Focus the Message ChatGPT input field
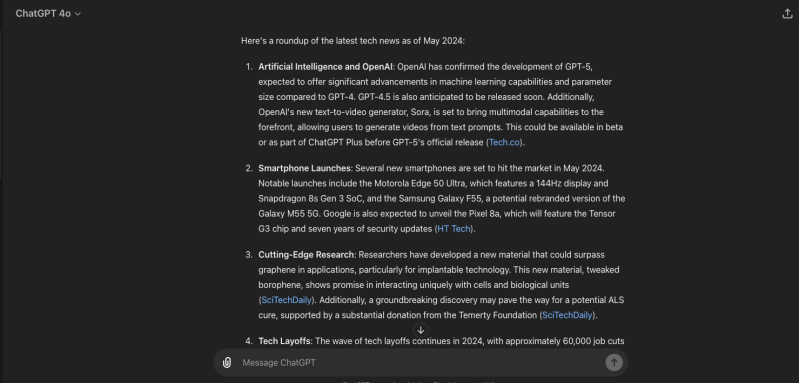 [420, 363]
